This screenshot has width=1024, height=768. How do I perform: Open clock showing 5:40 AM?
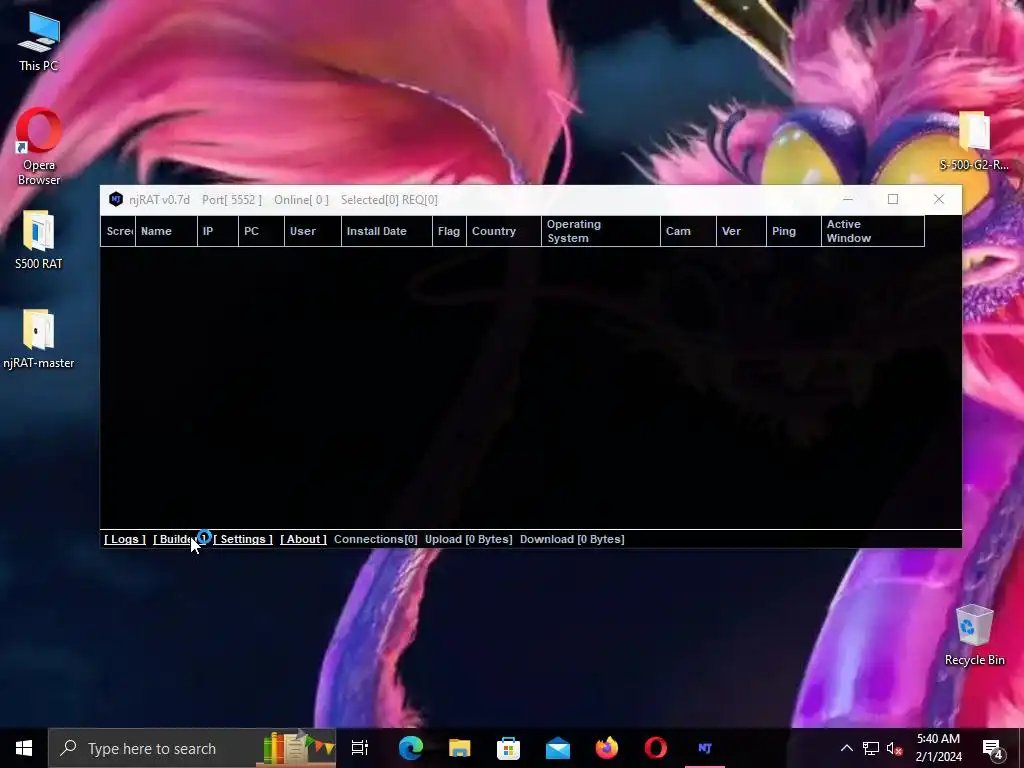938,748
